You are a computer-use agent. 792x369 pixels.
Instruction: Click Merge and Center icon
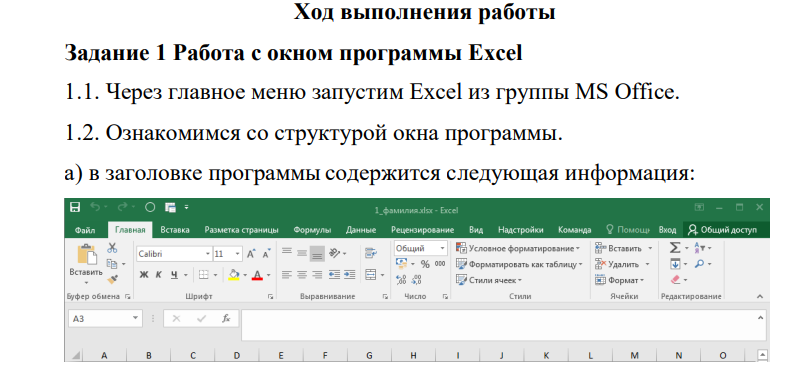(x=371, y=275)
